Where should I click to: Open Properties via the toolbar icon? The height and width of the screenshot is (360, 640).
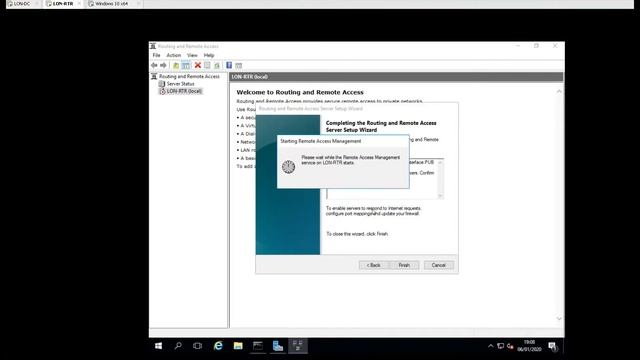point(207,65)
